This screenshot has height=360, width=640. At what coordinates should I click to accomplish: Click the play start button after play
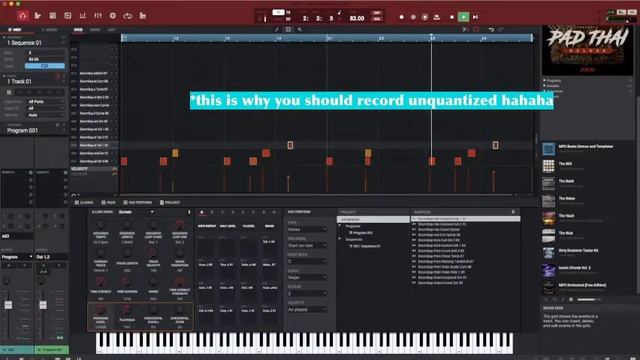point(476,17)
